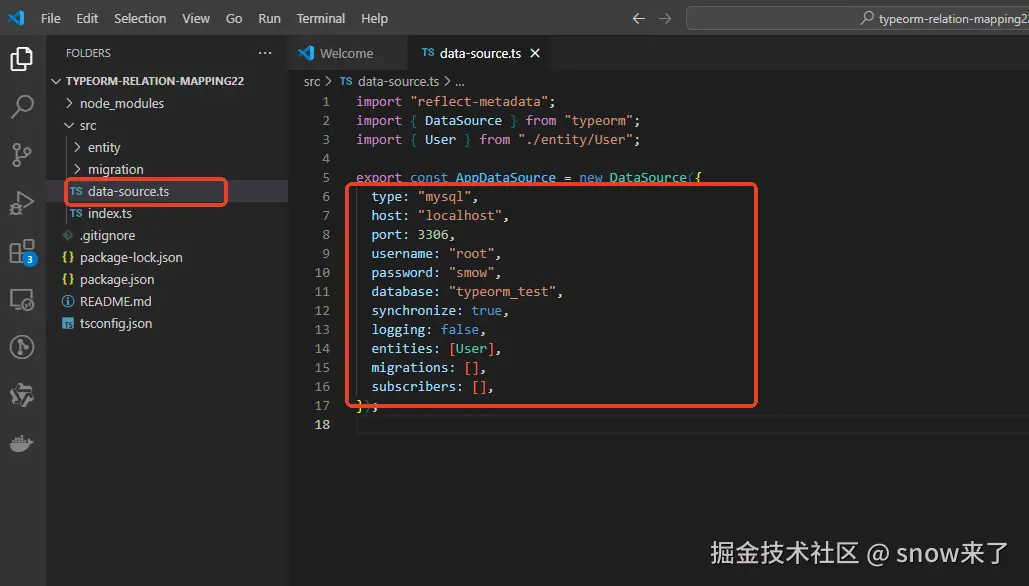
Task: Open the Run and Debug view
Action: click(22, 203)
